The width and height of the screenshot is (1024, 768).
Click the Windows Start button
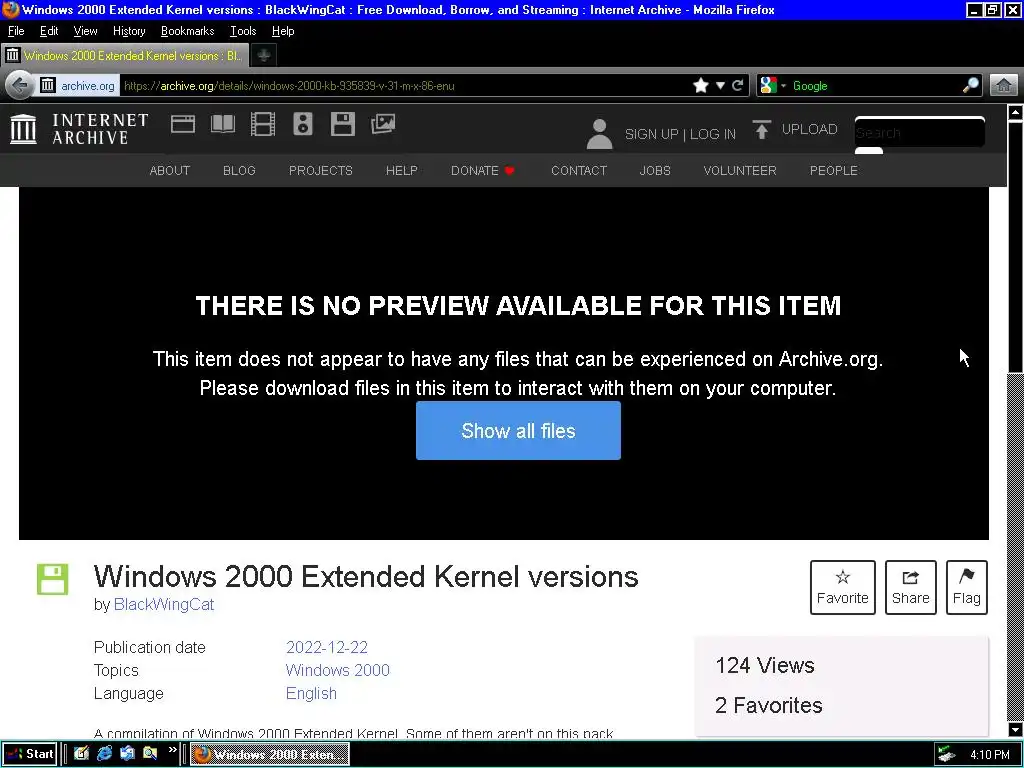point(29,754)
